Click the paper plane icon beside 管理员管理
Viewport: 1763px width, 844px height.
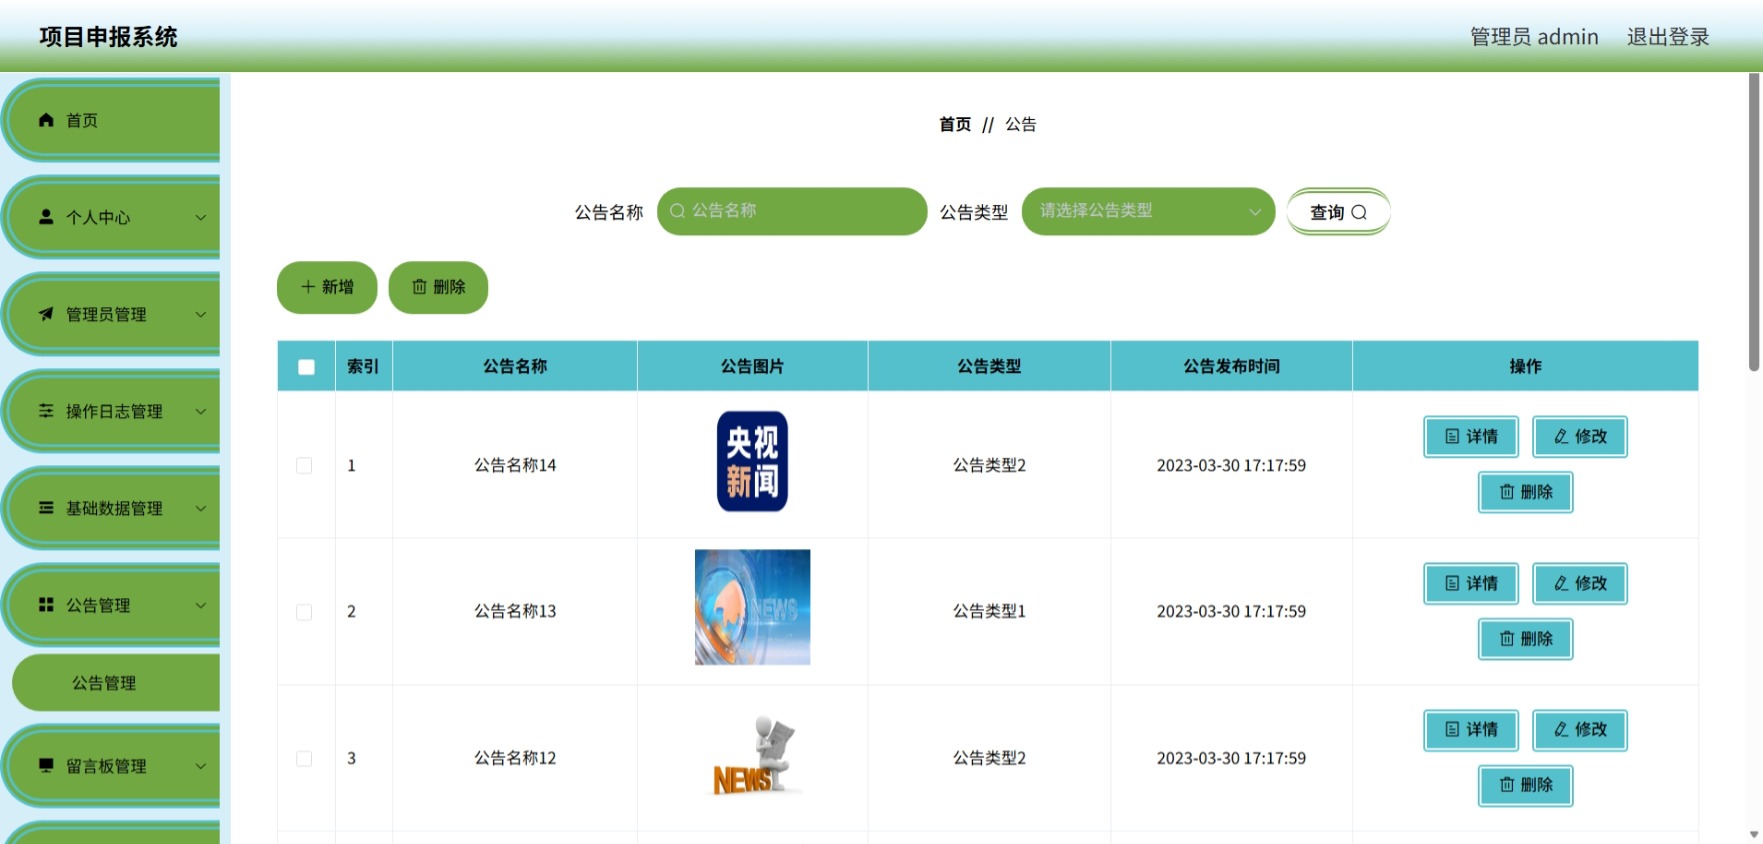point(46,314)
